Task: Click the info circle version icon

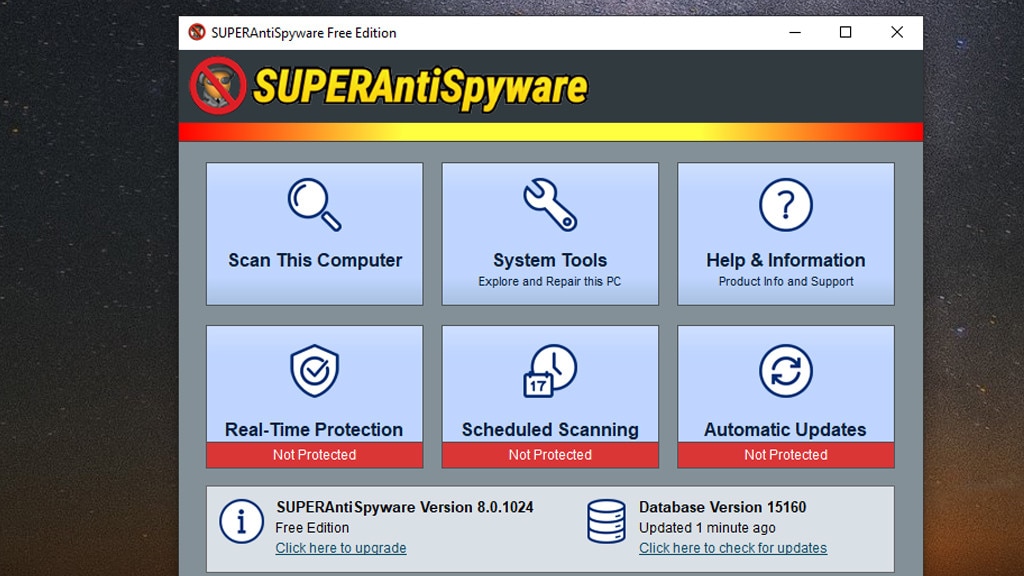Action: [242, 521]
